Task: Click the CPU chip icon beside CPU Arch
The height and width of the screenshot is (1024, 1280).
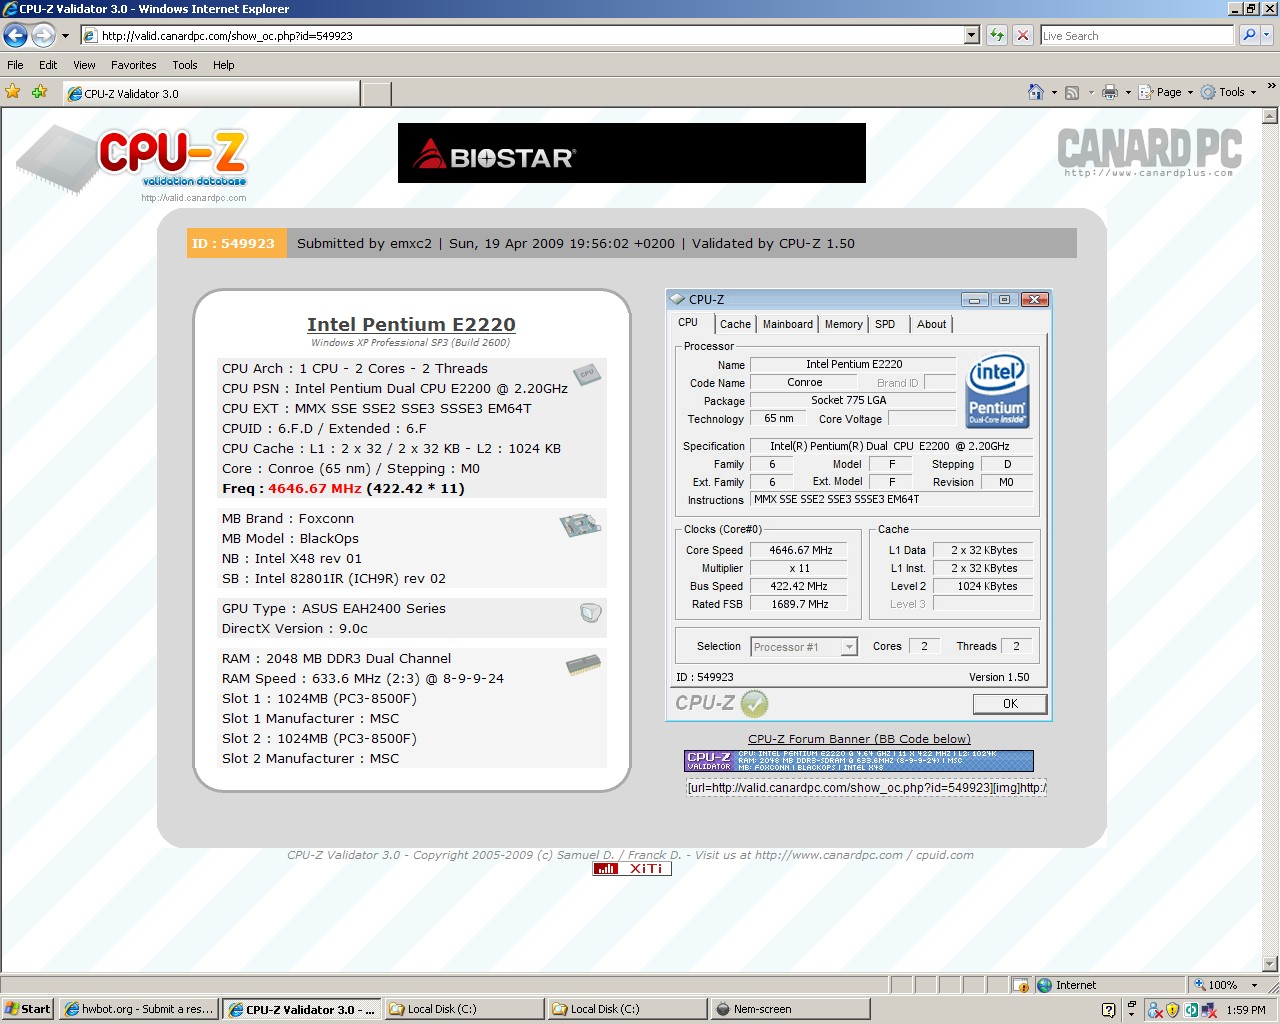Action: point(587,375)
